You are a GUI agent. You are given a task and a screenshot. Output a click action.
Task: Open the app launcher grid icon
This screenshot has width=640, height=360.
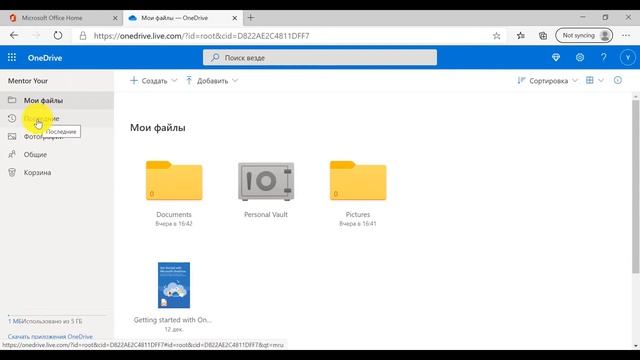click(x=12, y=58)
